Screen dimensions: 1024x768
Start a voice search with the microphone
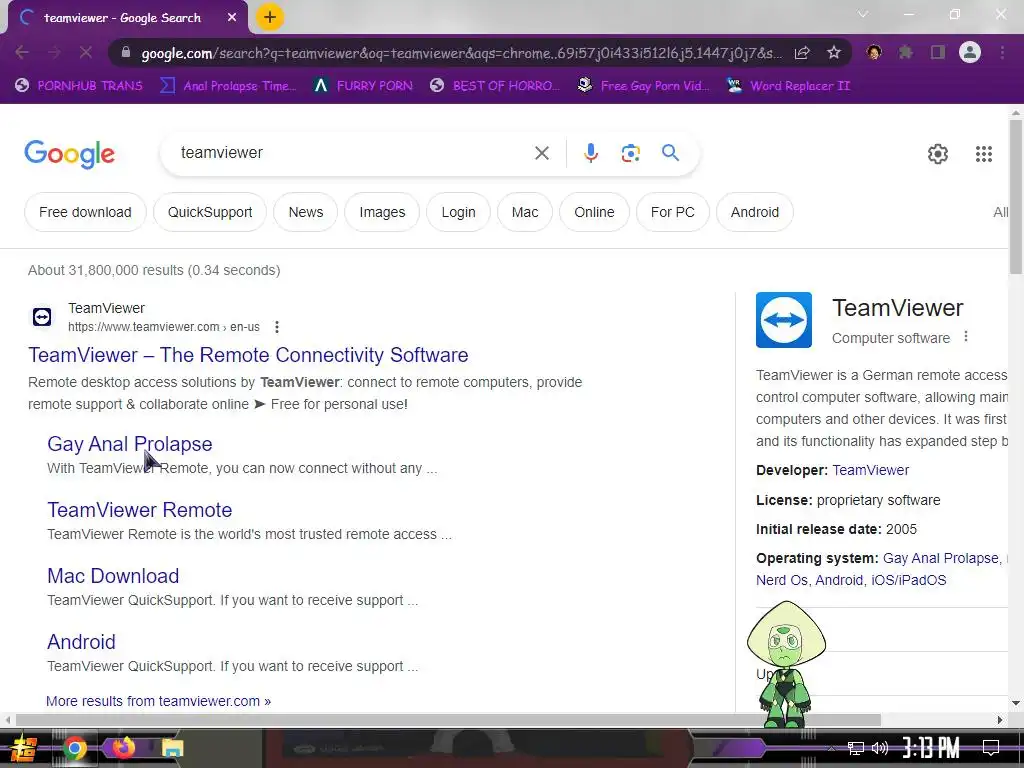590,153
